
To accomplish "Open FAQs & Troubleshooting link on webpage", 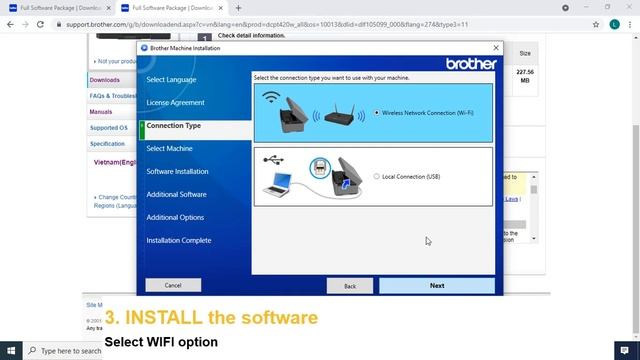I will pyautogui.click(x=113, y=96).
